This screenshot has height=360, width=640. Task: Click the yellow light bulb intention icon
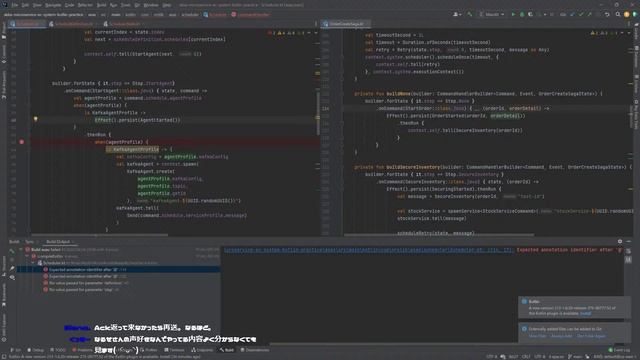click(x=36, y=119)
